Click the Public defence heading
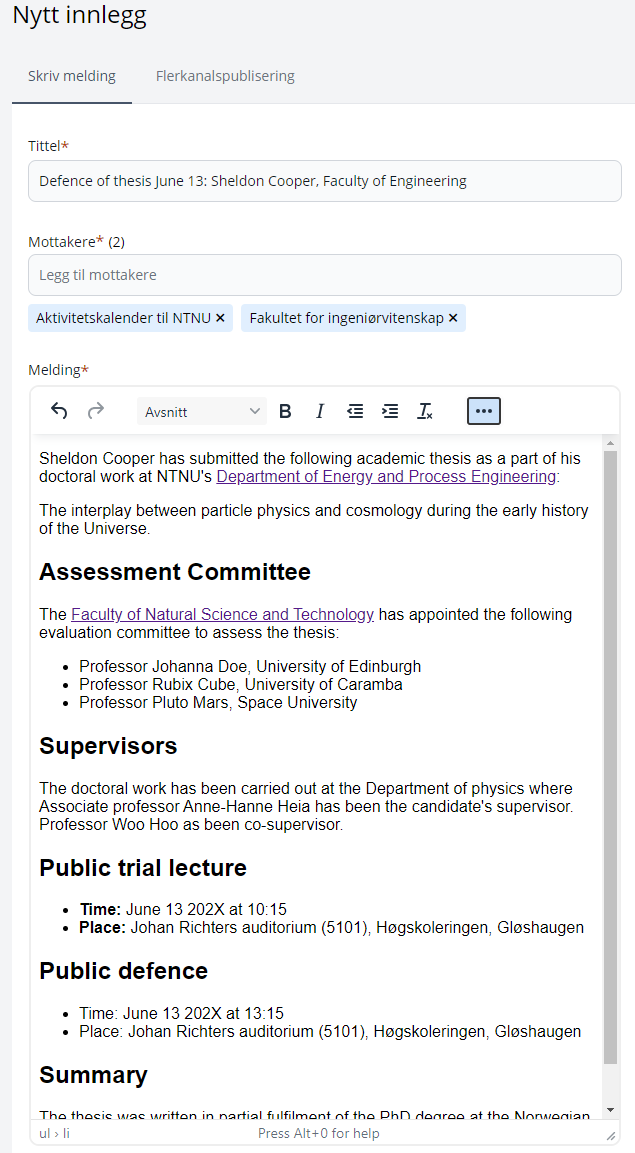Image resolution: width=635 pixels, height=1153 pixels. point(123,971)
